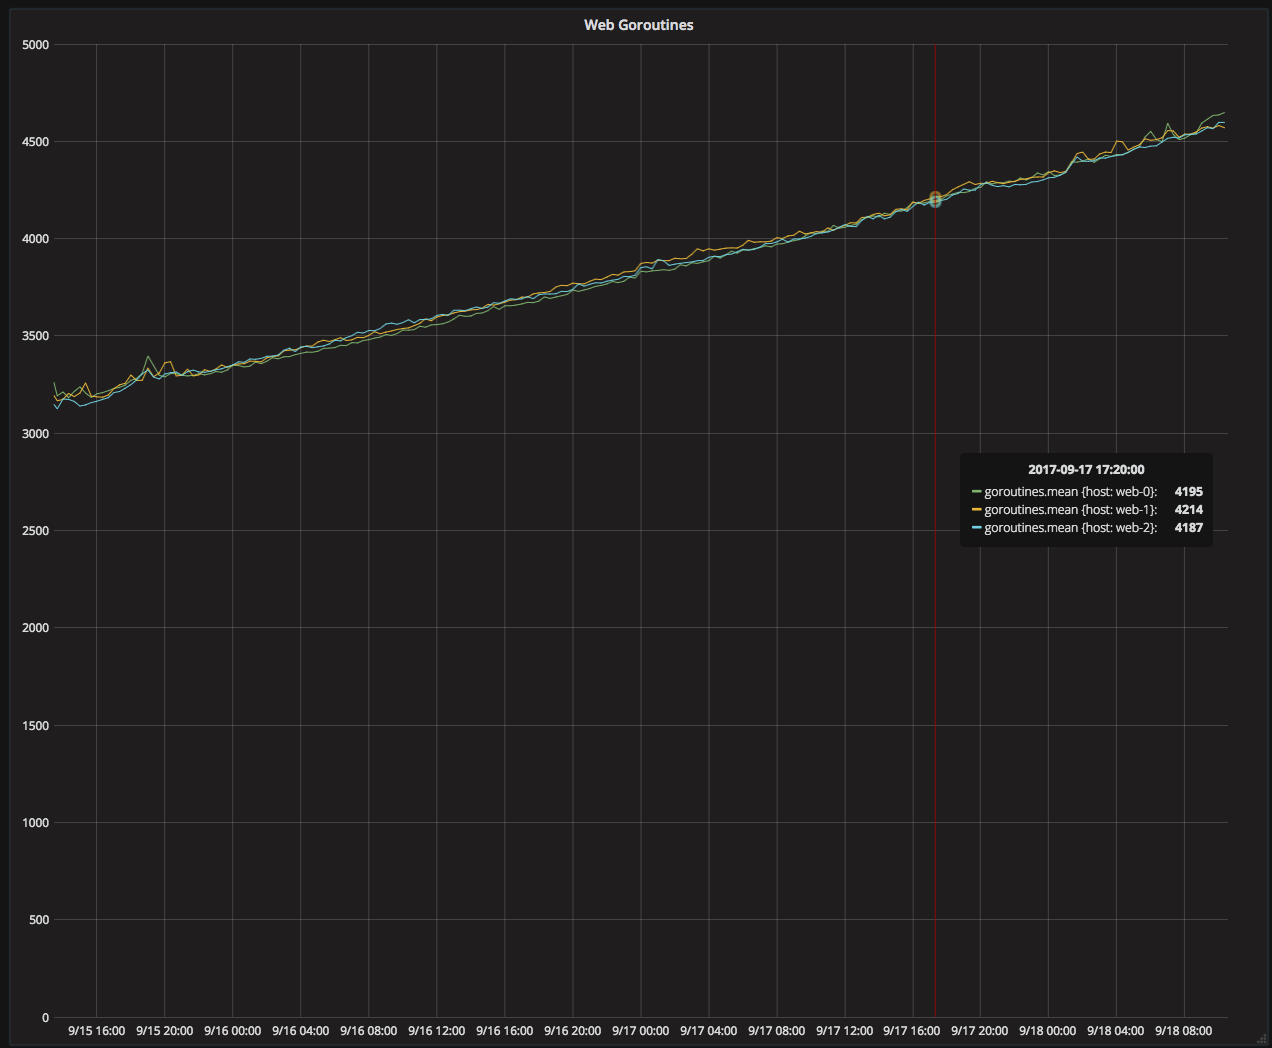Screen dimensions: 1272x1048
Task: Click the 5000 label on the y-axis
Action: click(33, 44)
